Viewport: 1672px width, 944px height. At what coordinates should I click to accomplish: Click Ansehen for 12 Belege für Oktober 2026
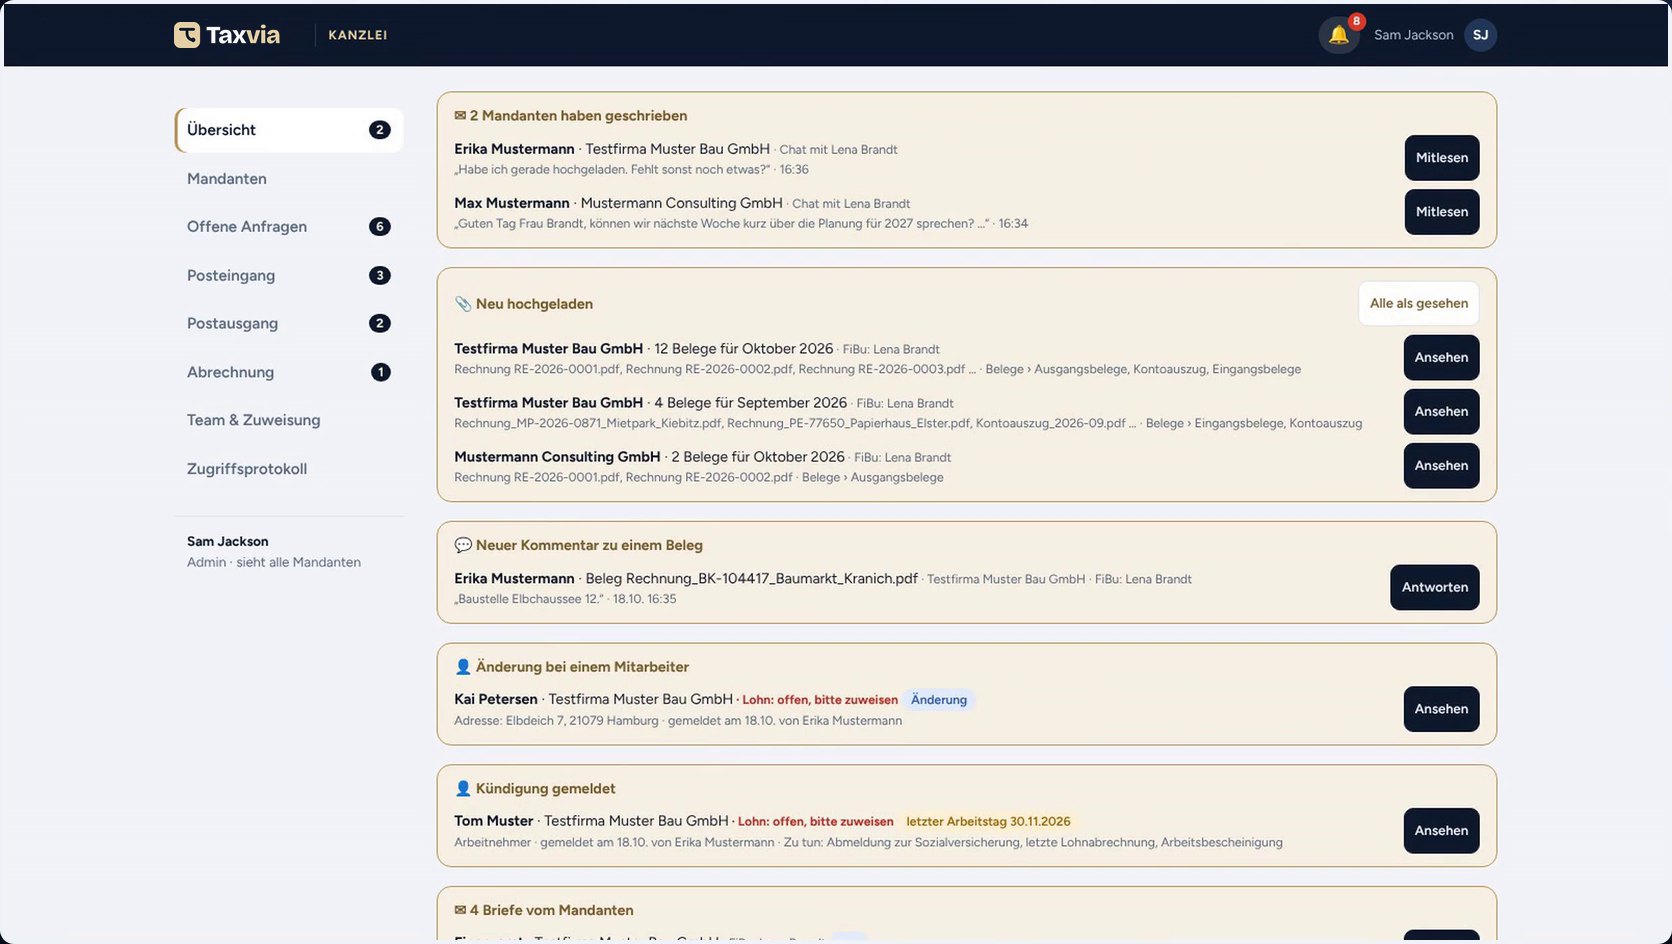coord(1441,358)
